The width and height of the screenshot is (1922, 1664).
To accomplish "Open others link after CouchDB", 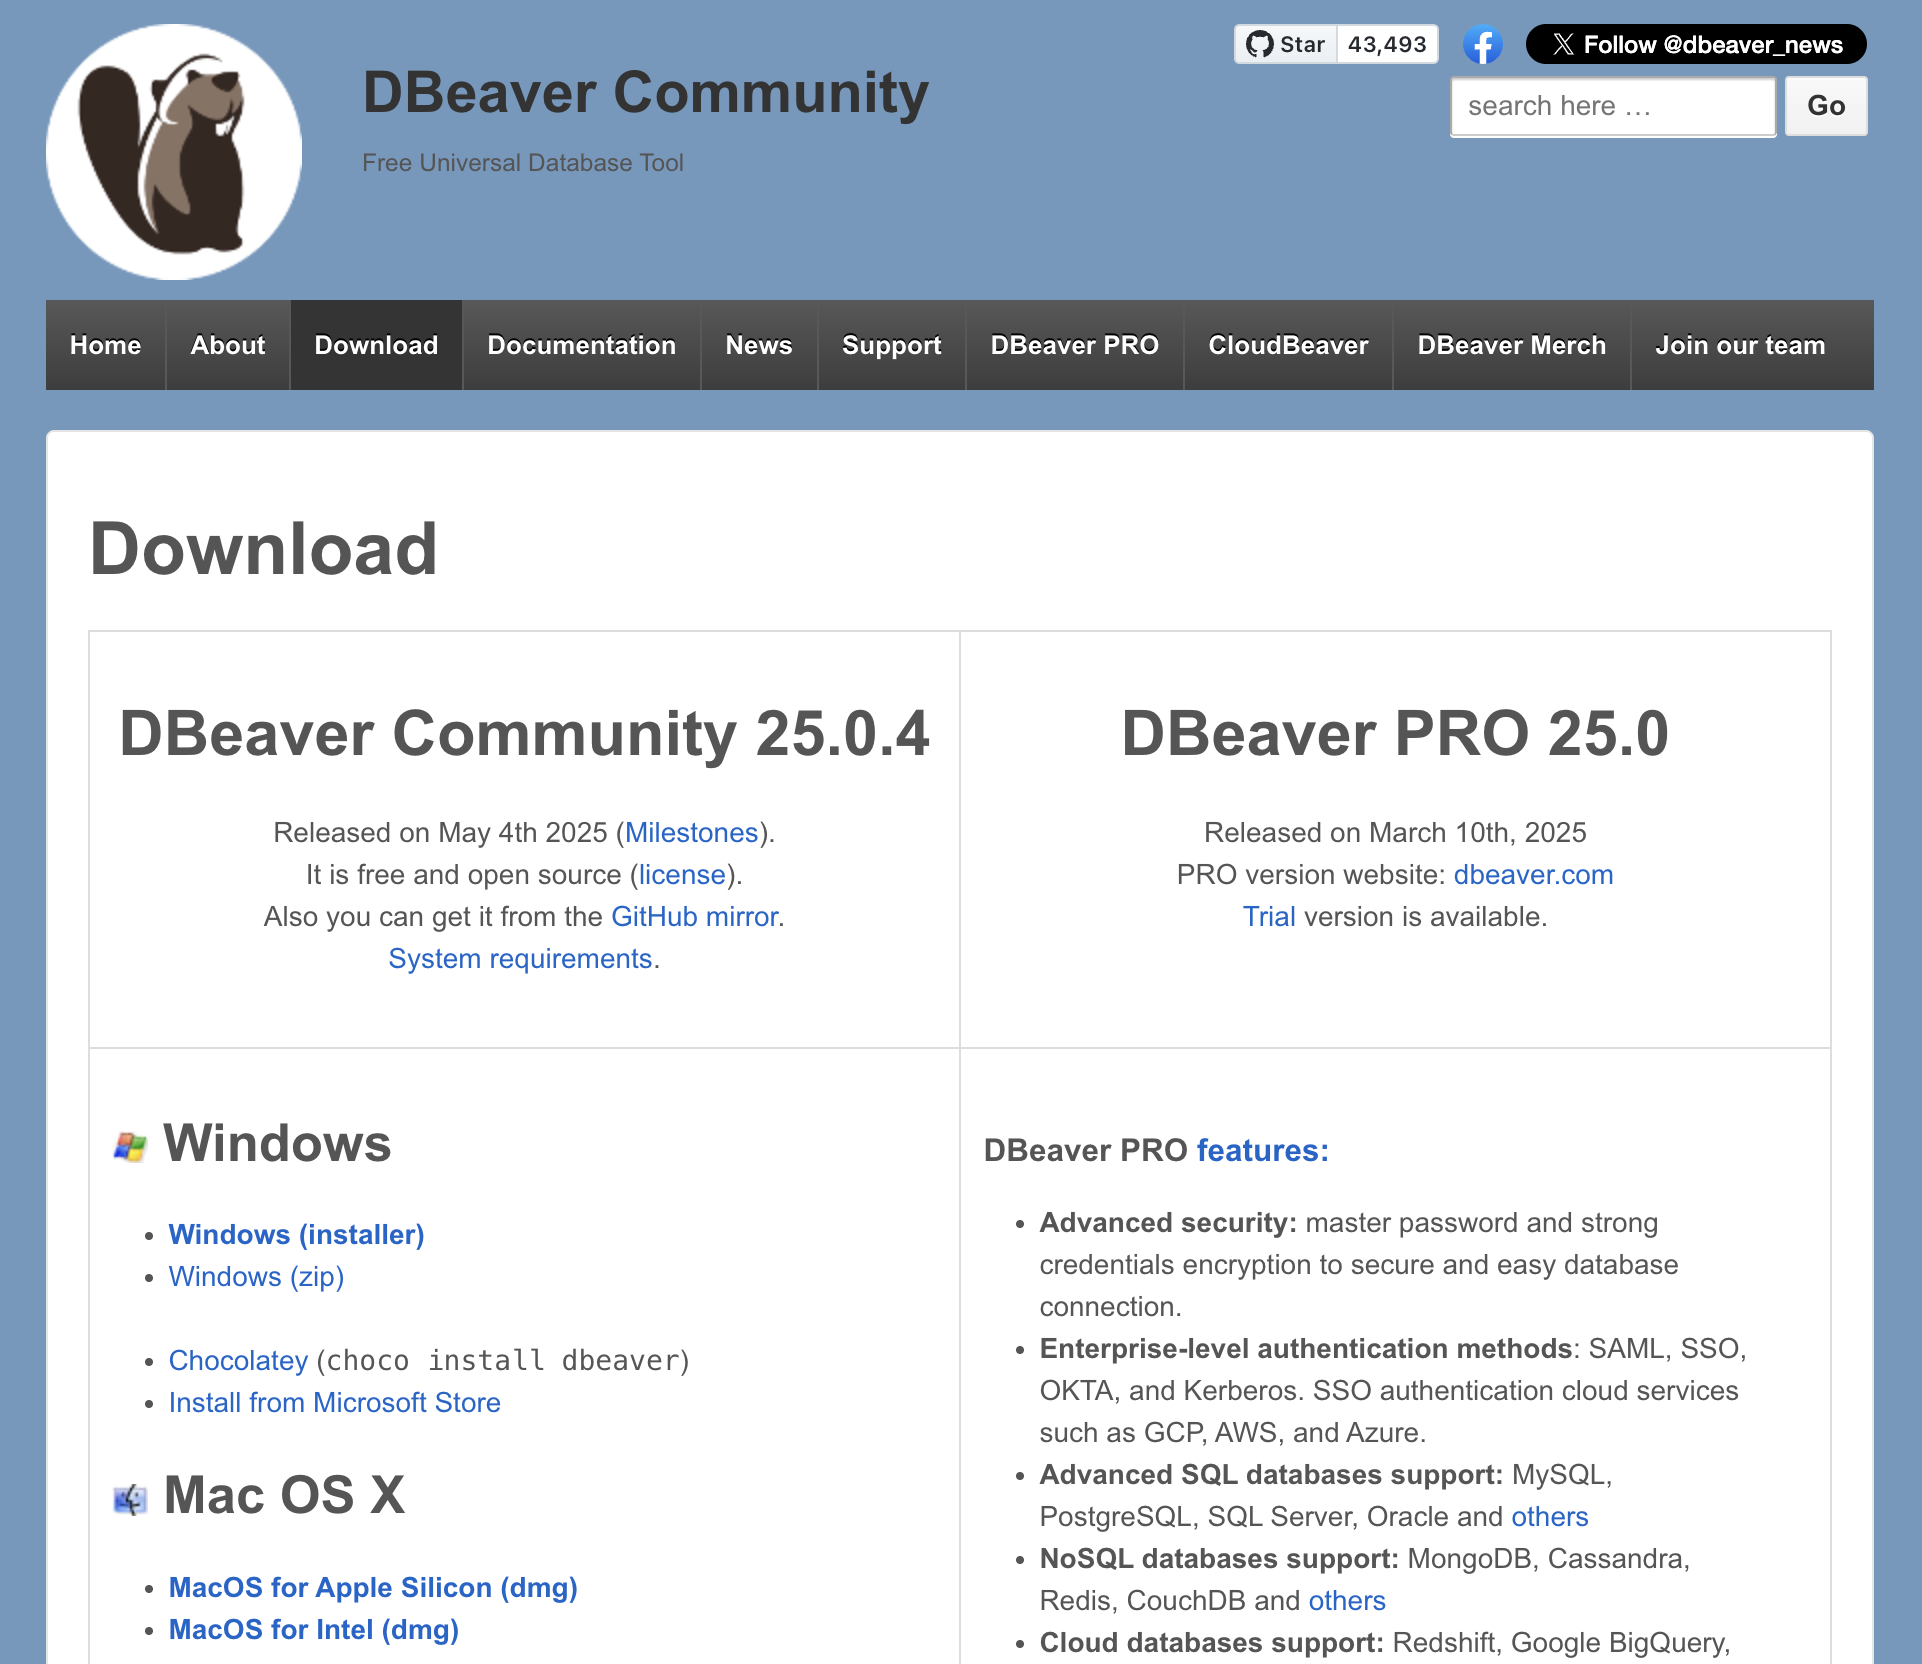I will click(1347, 1601).
